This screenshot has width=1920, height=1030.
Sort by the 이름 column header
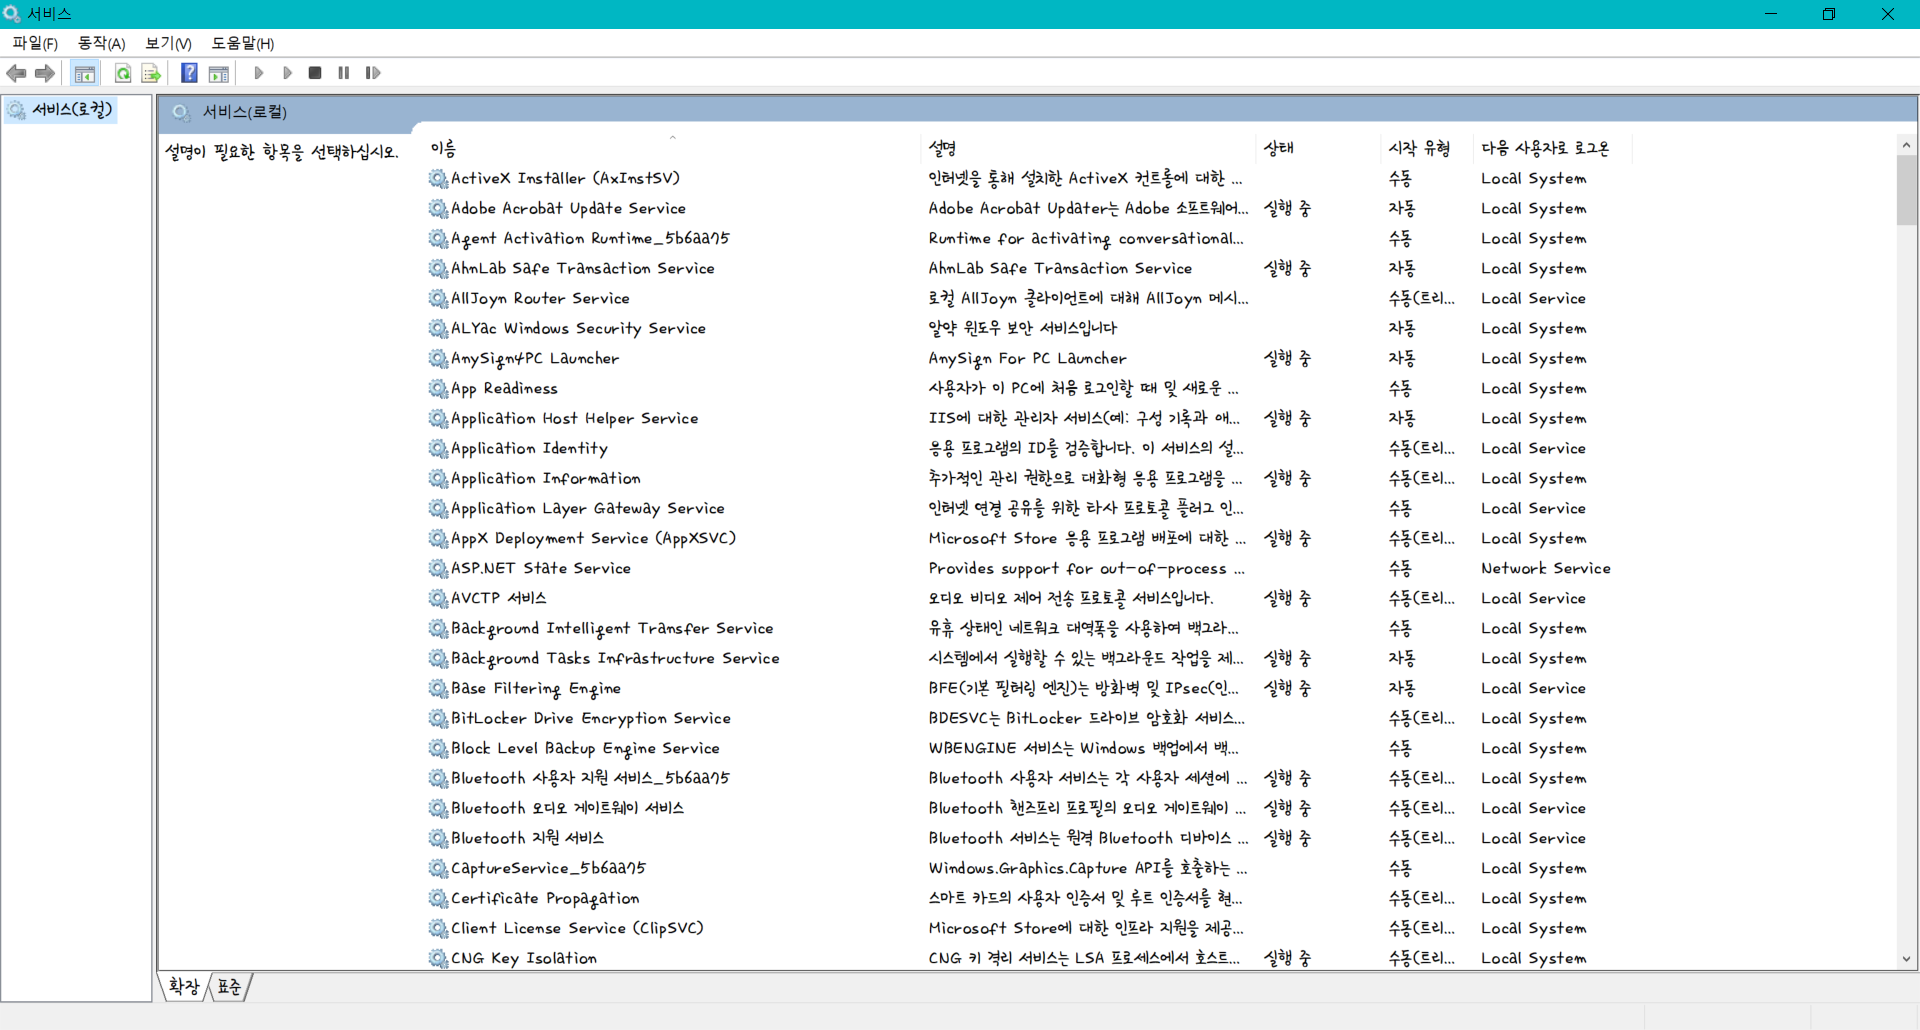pos(672,148)
